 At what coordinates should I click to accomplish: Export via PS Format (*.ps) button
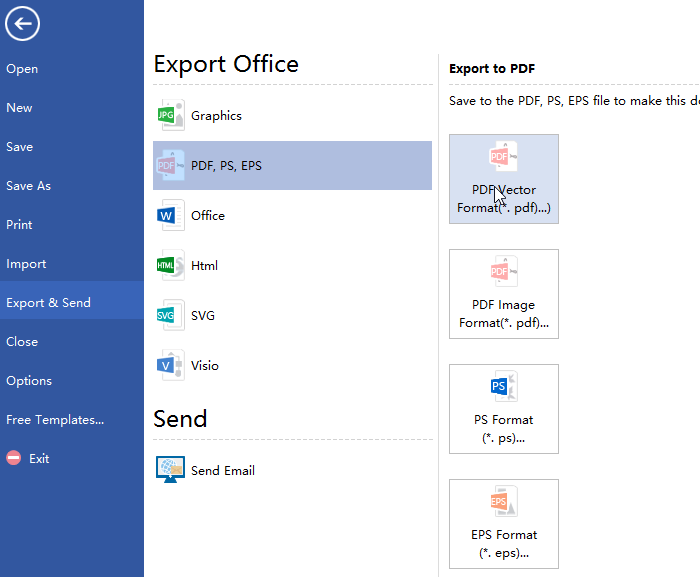504,409
